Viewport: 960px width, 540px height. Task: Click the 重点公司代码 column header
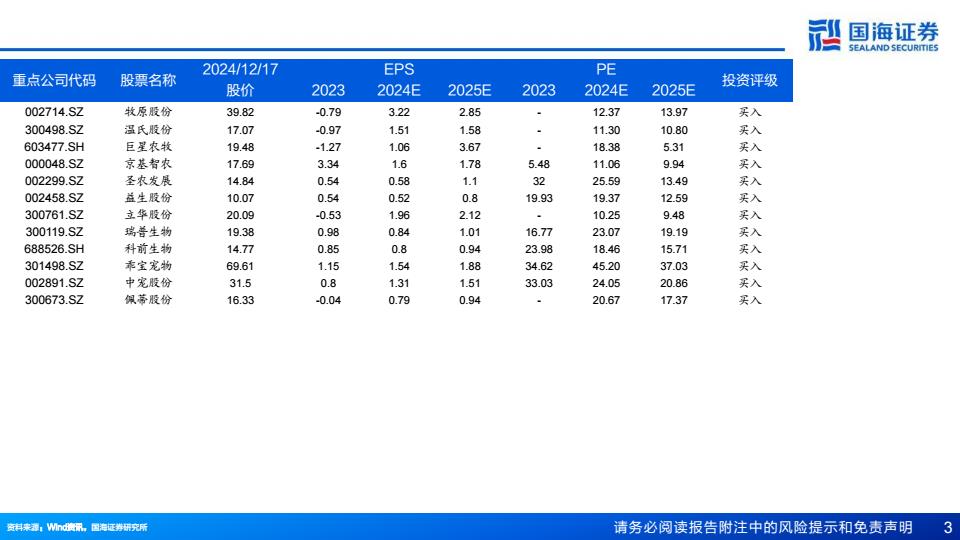(x=54, y=80)
